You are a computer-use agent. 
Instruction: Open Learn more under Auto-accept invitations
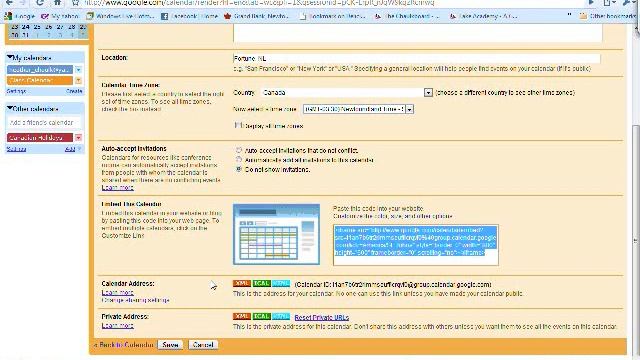pos(118,187)
